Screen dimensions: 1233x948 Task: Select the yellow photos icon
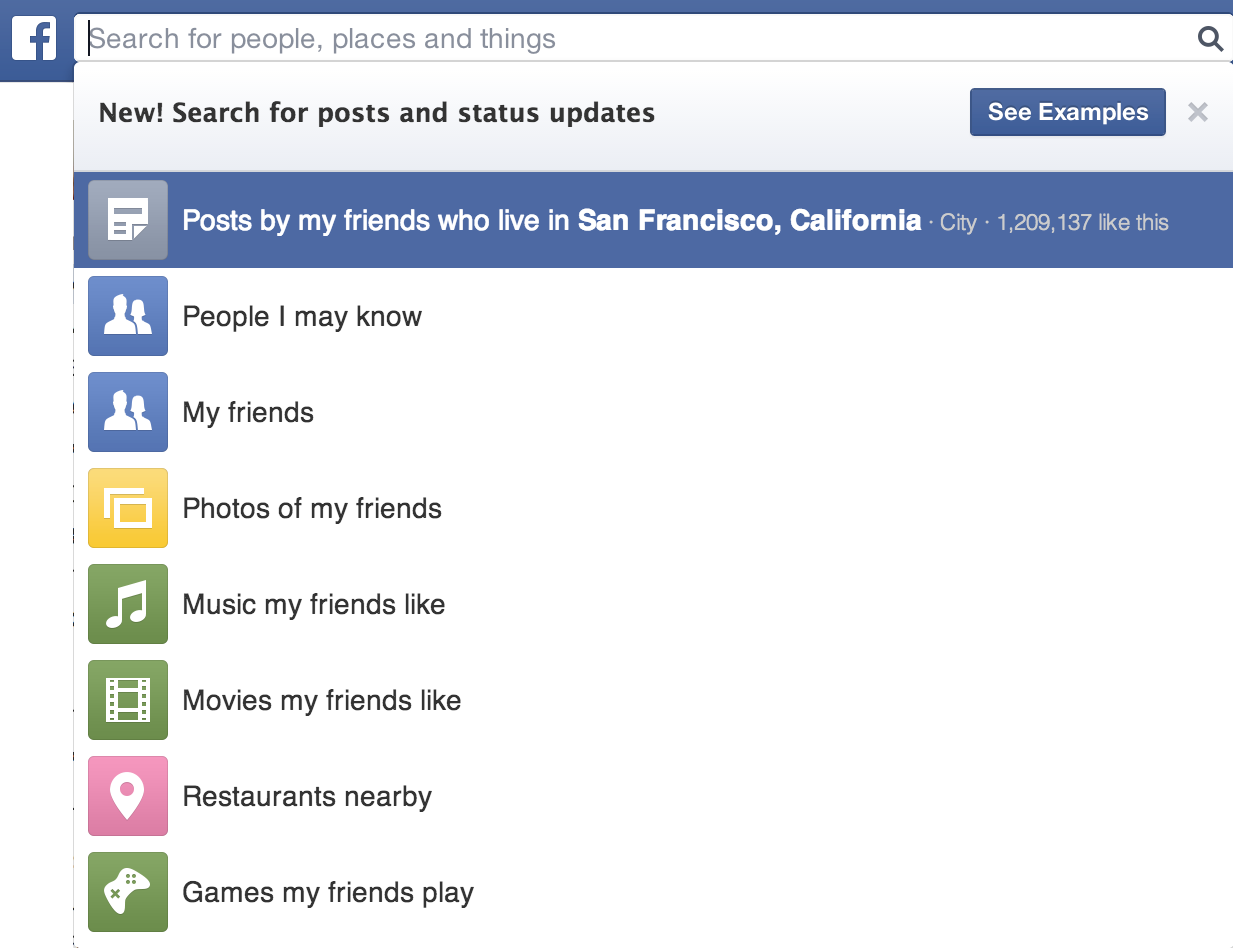coord(128,508)
